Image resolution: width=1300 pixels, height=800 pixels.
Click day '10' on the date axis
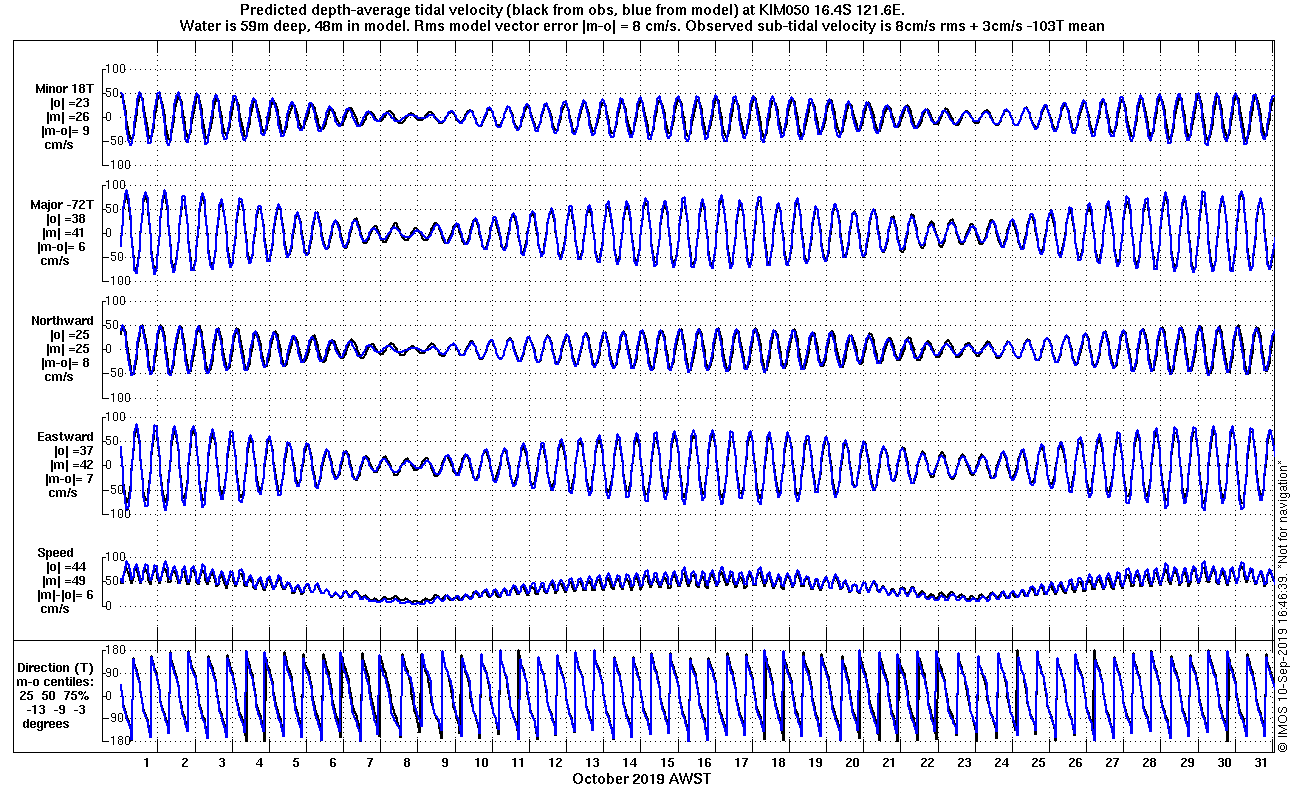pyautogui.click(x=481, y=763)
